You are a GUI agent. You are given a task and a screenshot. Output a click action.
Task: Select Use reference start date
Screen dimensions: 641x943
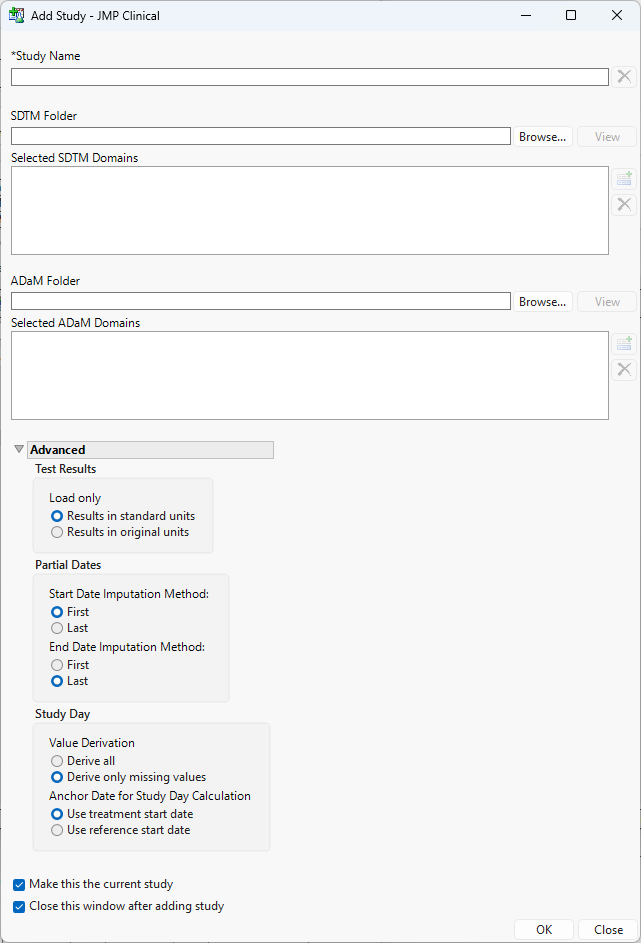57,831
